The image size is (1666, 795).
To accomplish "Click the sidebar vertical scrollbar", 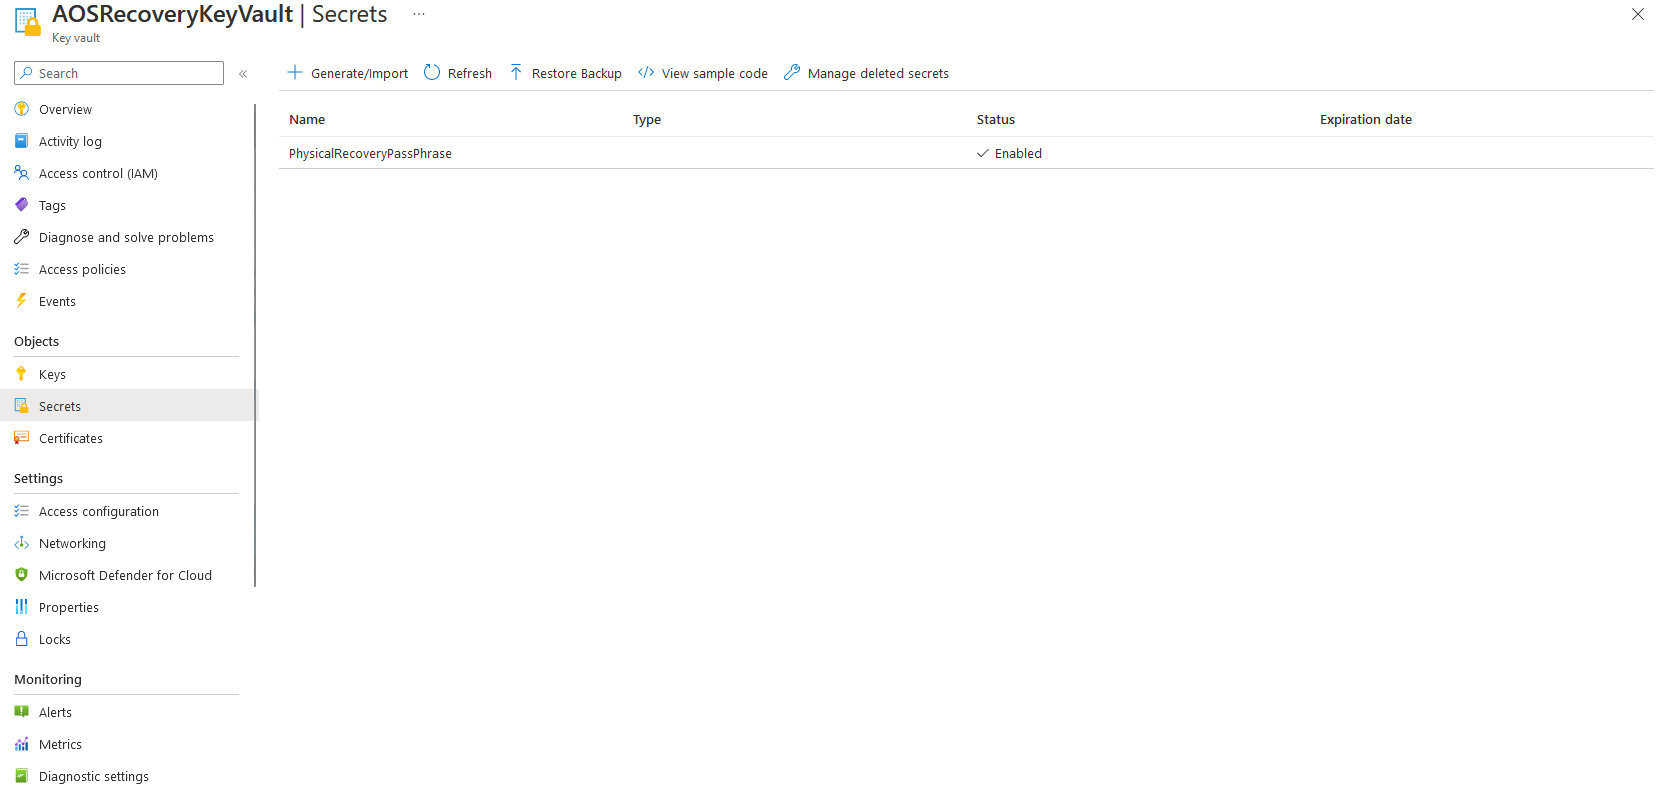I will 255,345.
